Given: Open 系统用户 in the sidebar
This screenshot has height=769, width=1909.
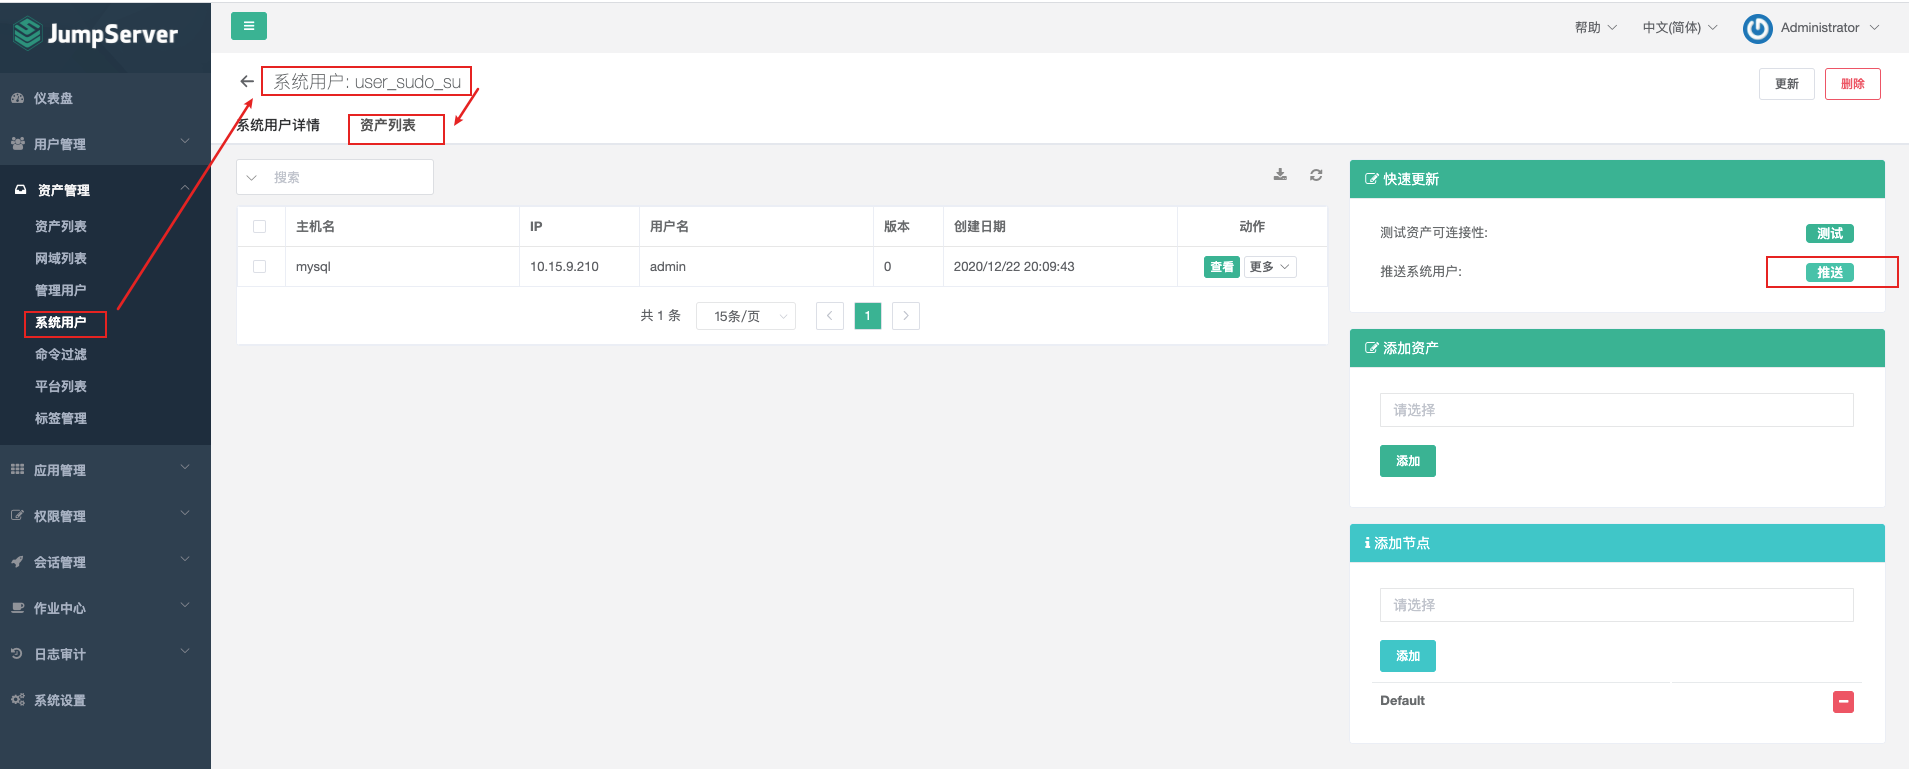Looking at the screenshot, I should (61, 322).
